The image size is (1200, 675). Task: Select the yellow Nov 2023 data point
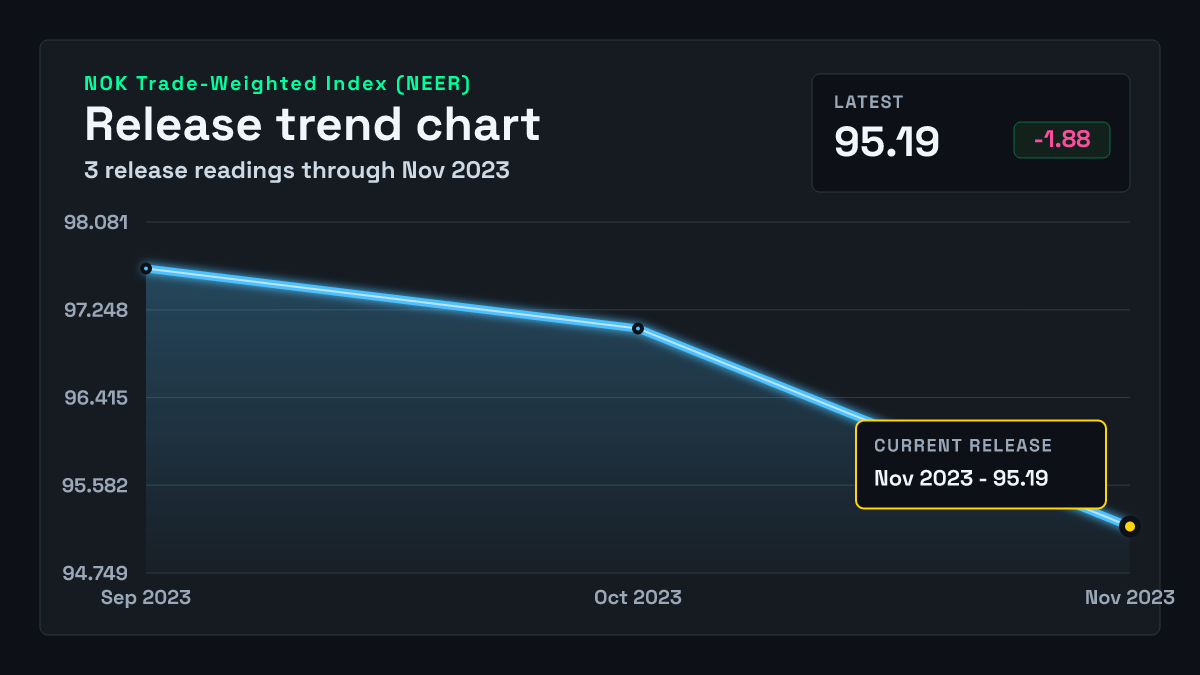[1130, 526]
